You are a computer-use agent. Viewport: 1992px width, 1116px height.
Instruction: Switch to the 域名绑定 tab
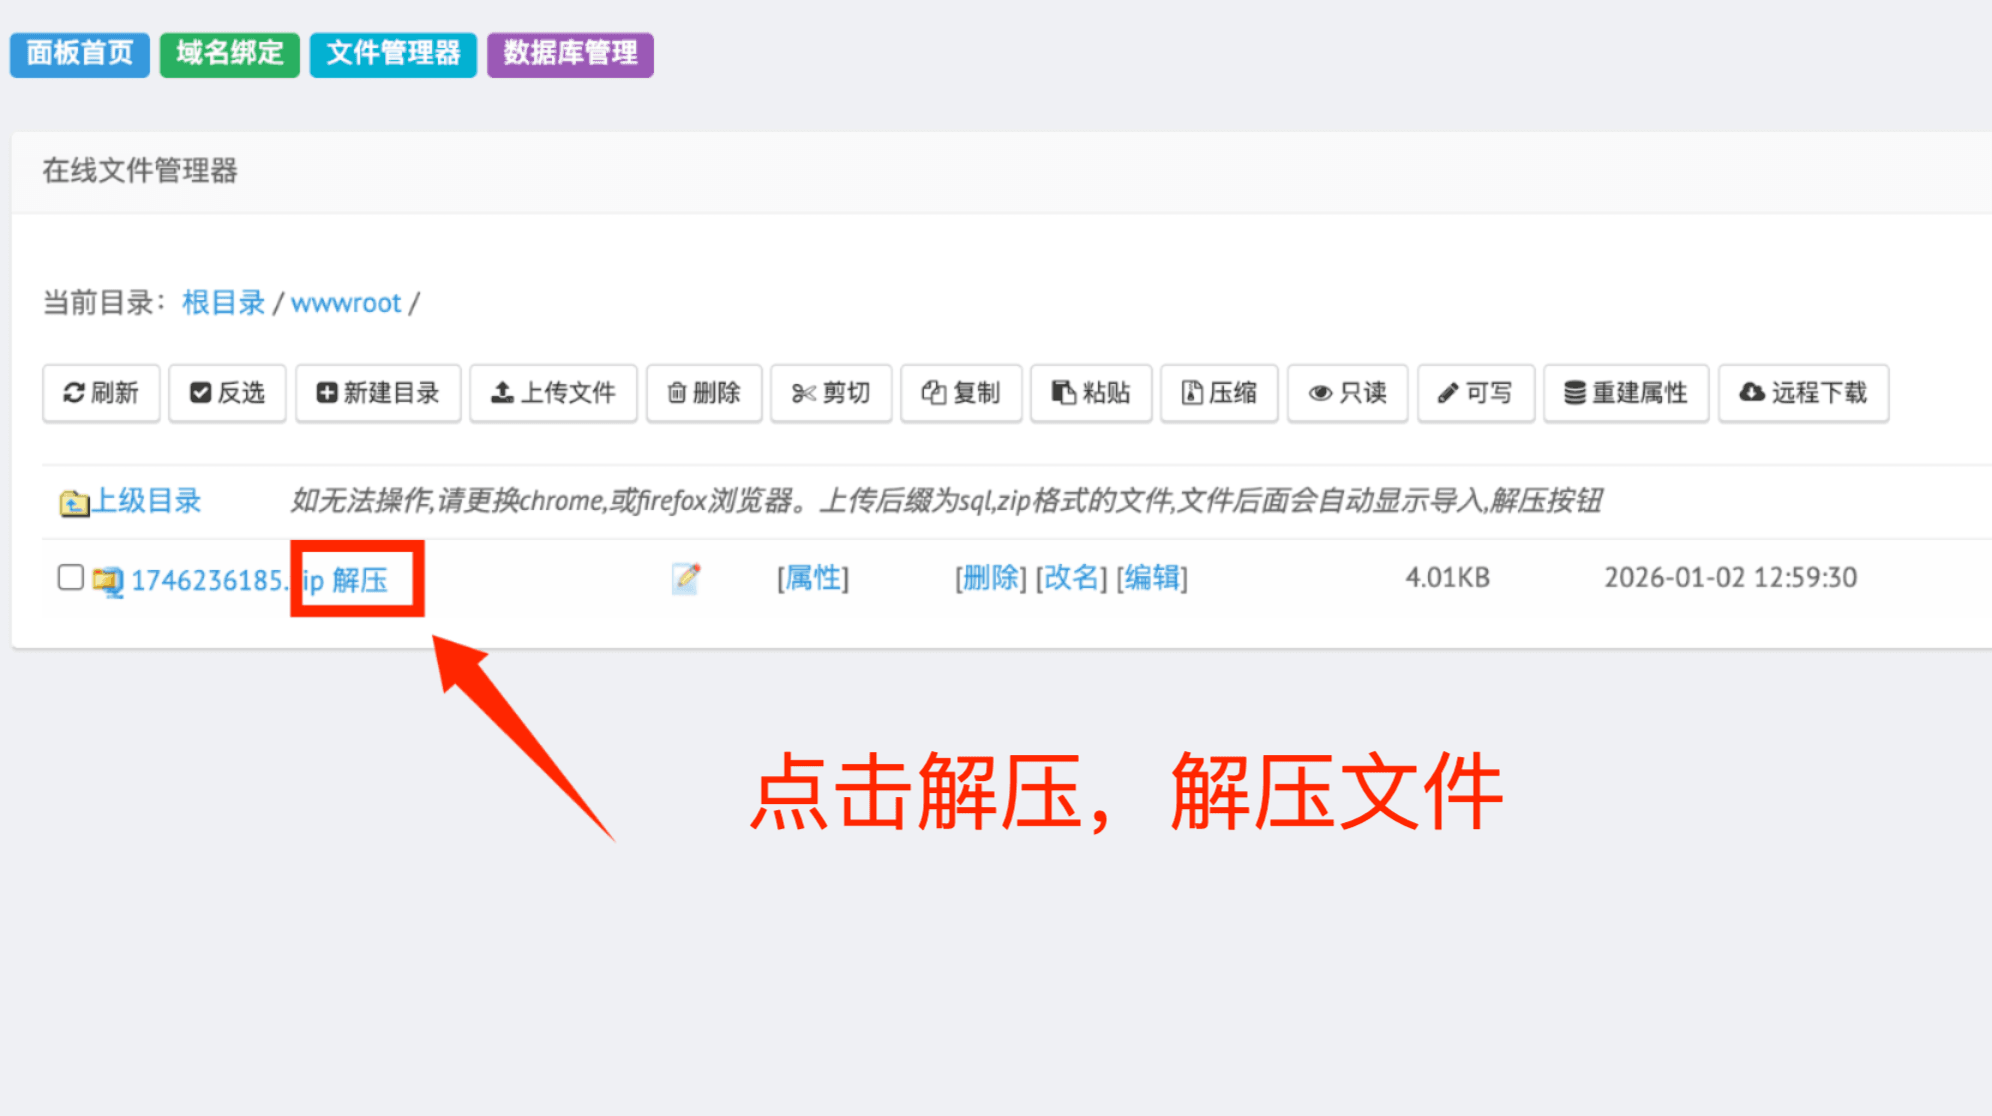pyautogui.click(x=230, y=54)
